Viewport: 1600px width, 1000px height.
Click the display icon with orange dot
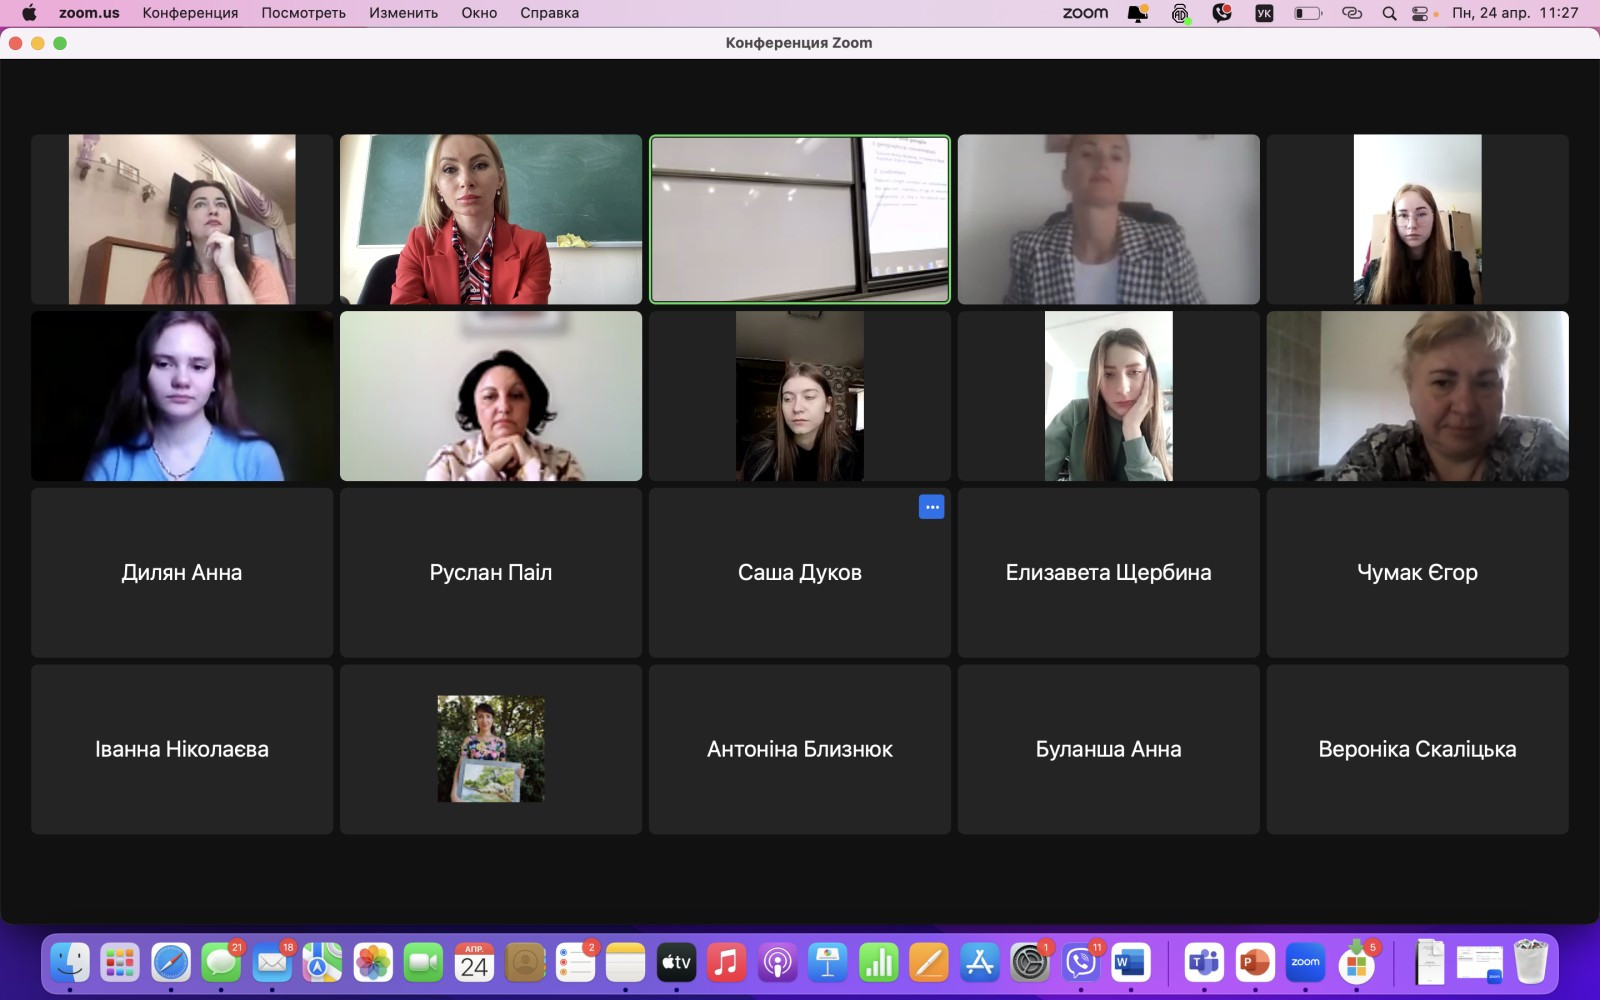1138,13
